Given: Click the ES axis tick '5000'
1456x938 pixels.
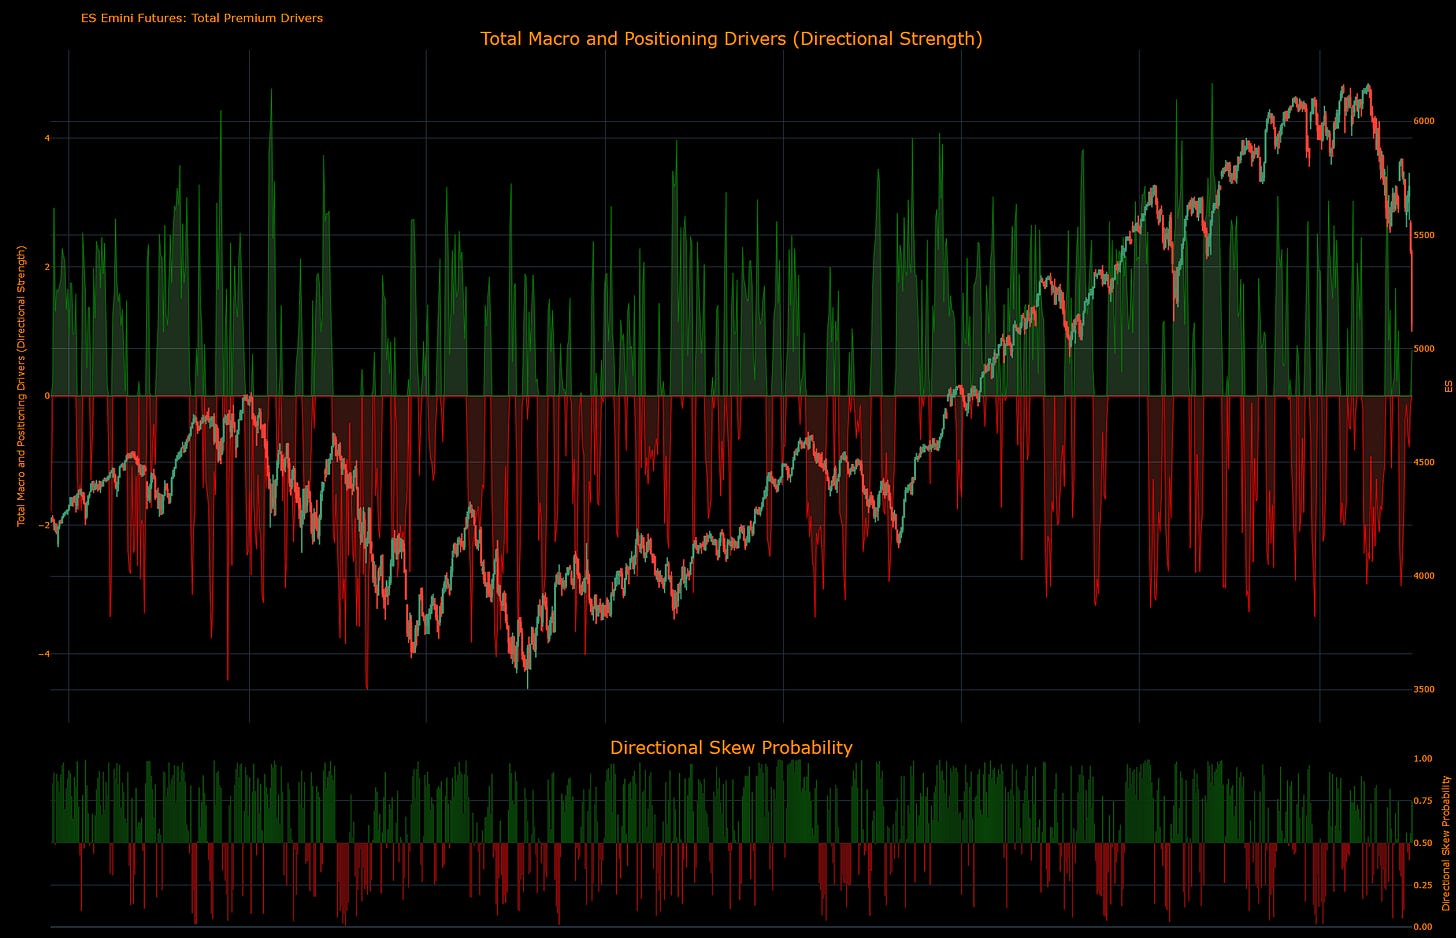Looking at the screenshot, I should point(1423,349).
